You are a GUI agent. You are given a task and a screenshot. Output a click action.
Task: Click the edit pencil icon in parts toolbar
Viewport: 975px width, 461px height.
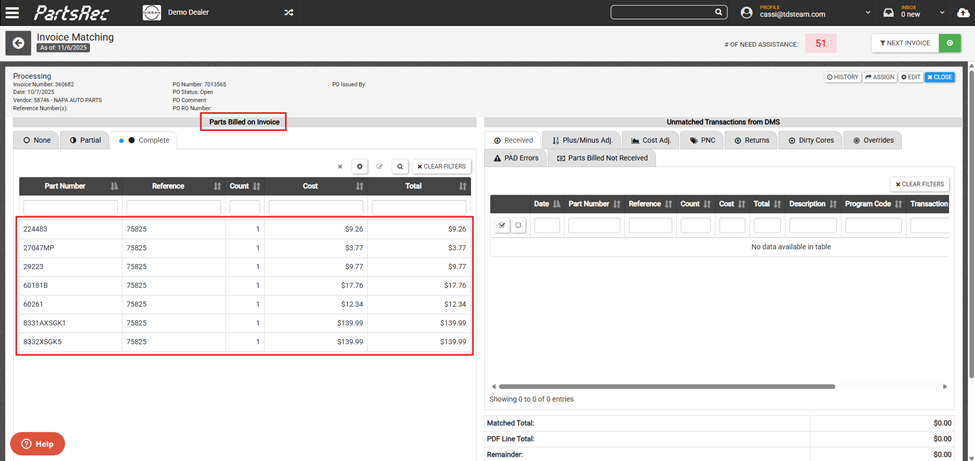tap(379, 167)
